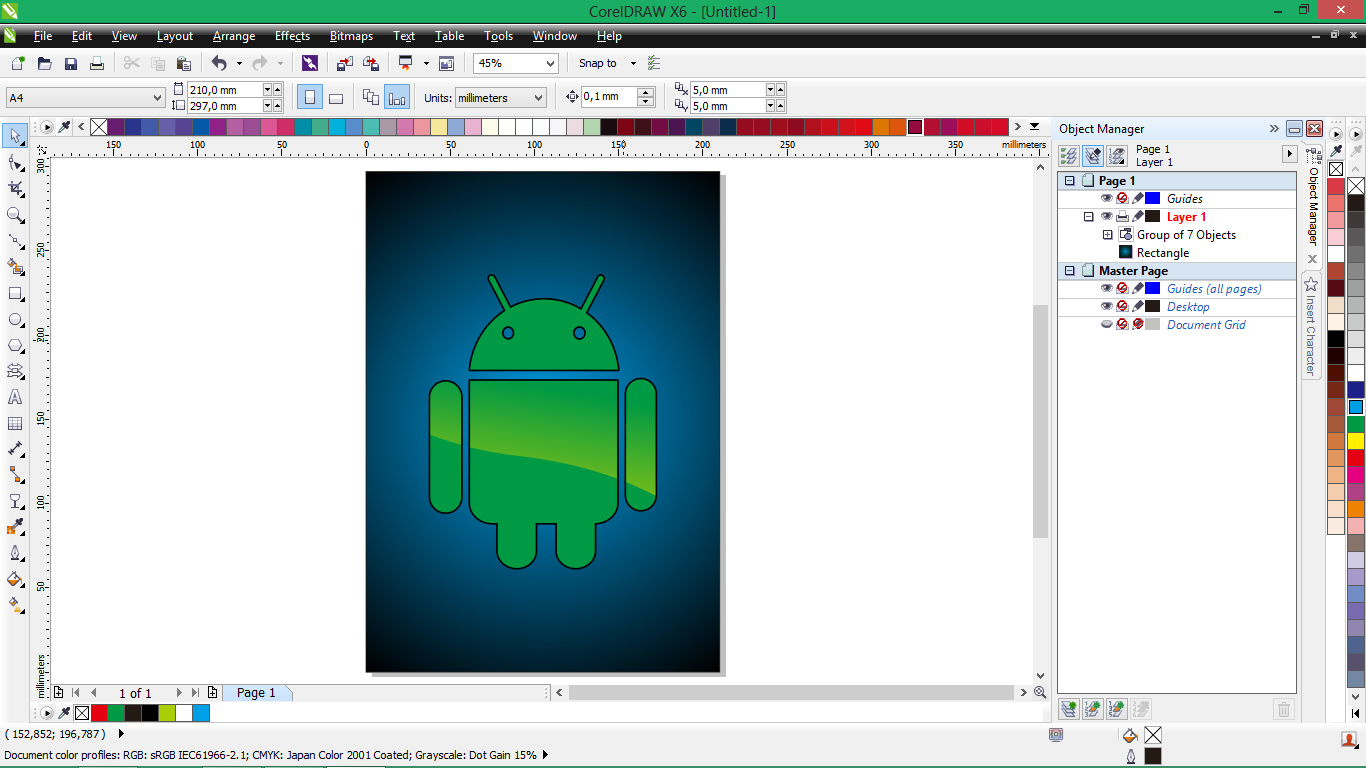
Task: Select the Interactive Fill tool
Action: 15,605
